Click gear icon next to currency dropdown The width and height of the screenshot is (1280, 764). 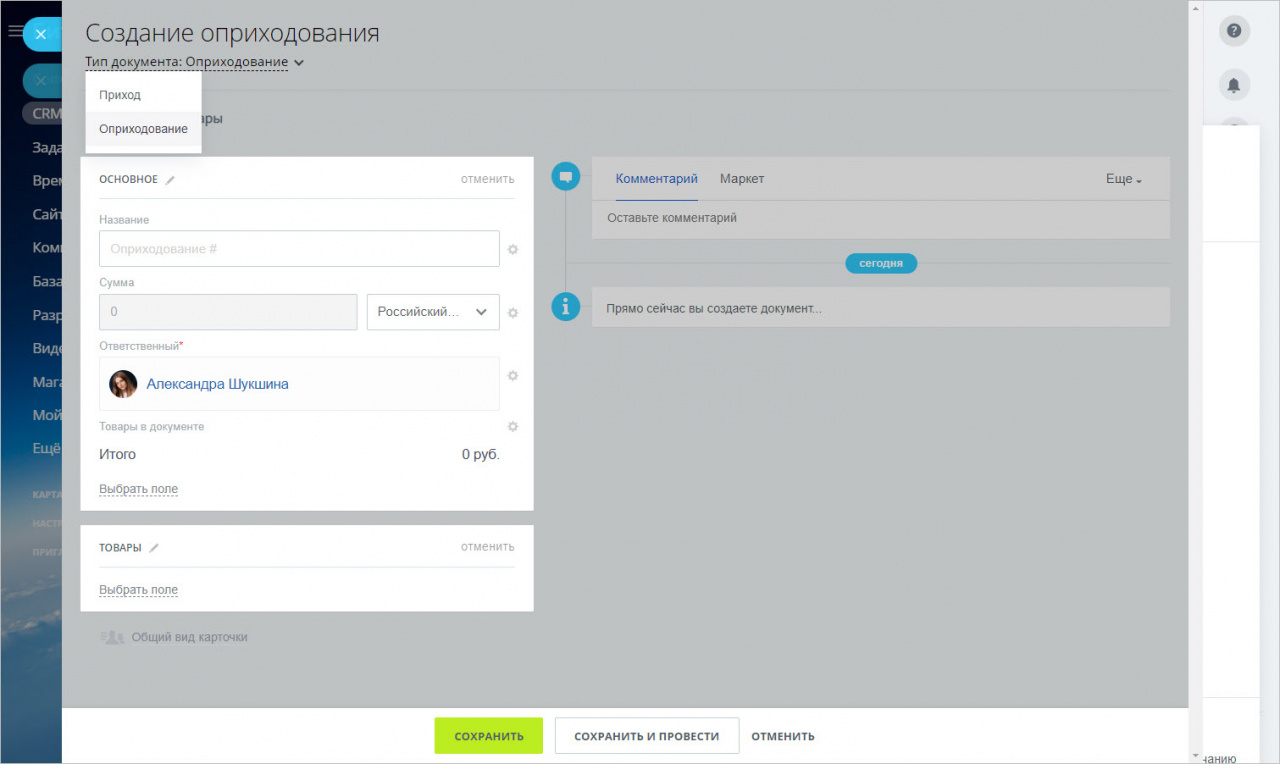tap(513, 313)
